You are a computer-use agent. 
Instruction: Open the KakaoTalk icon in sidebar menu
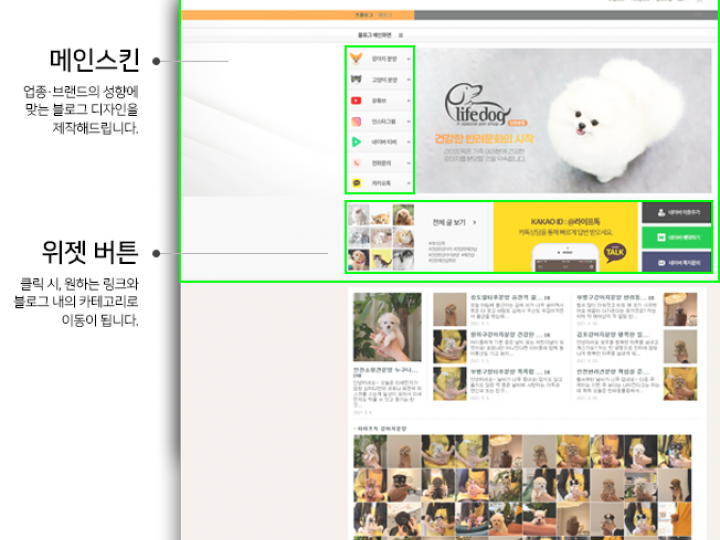356,184
